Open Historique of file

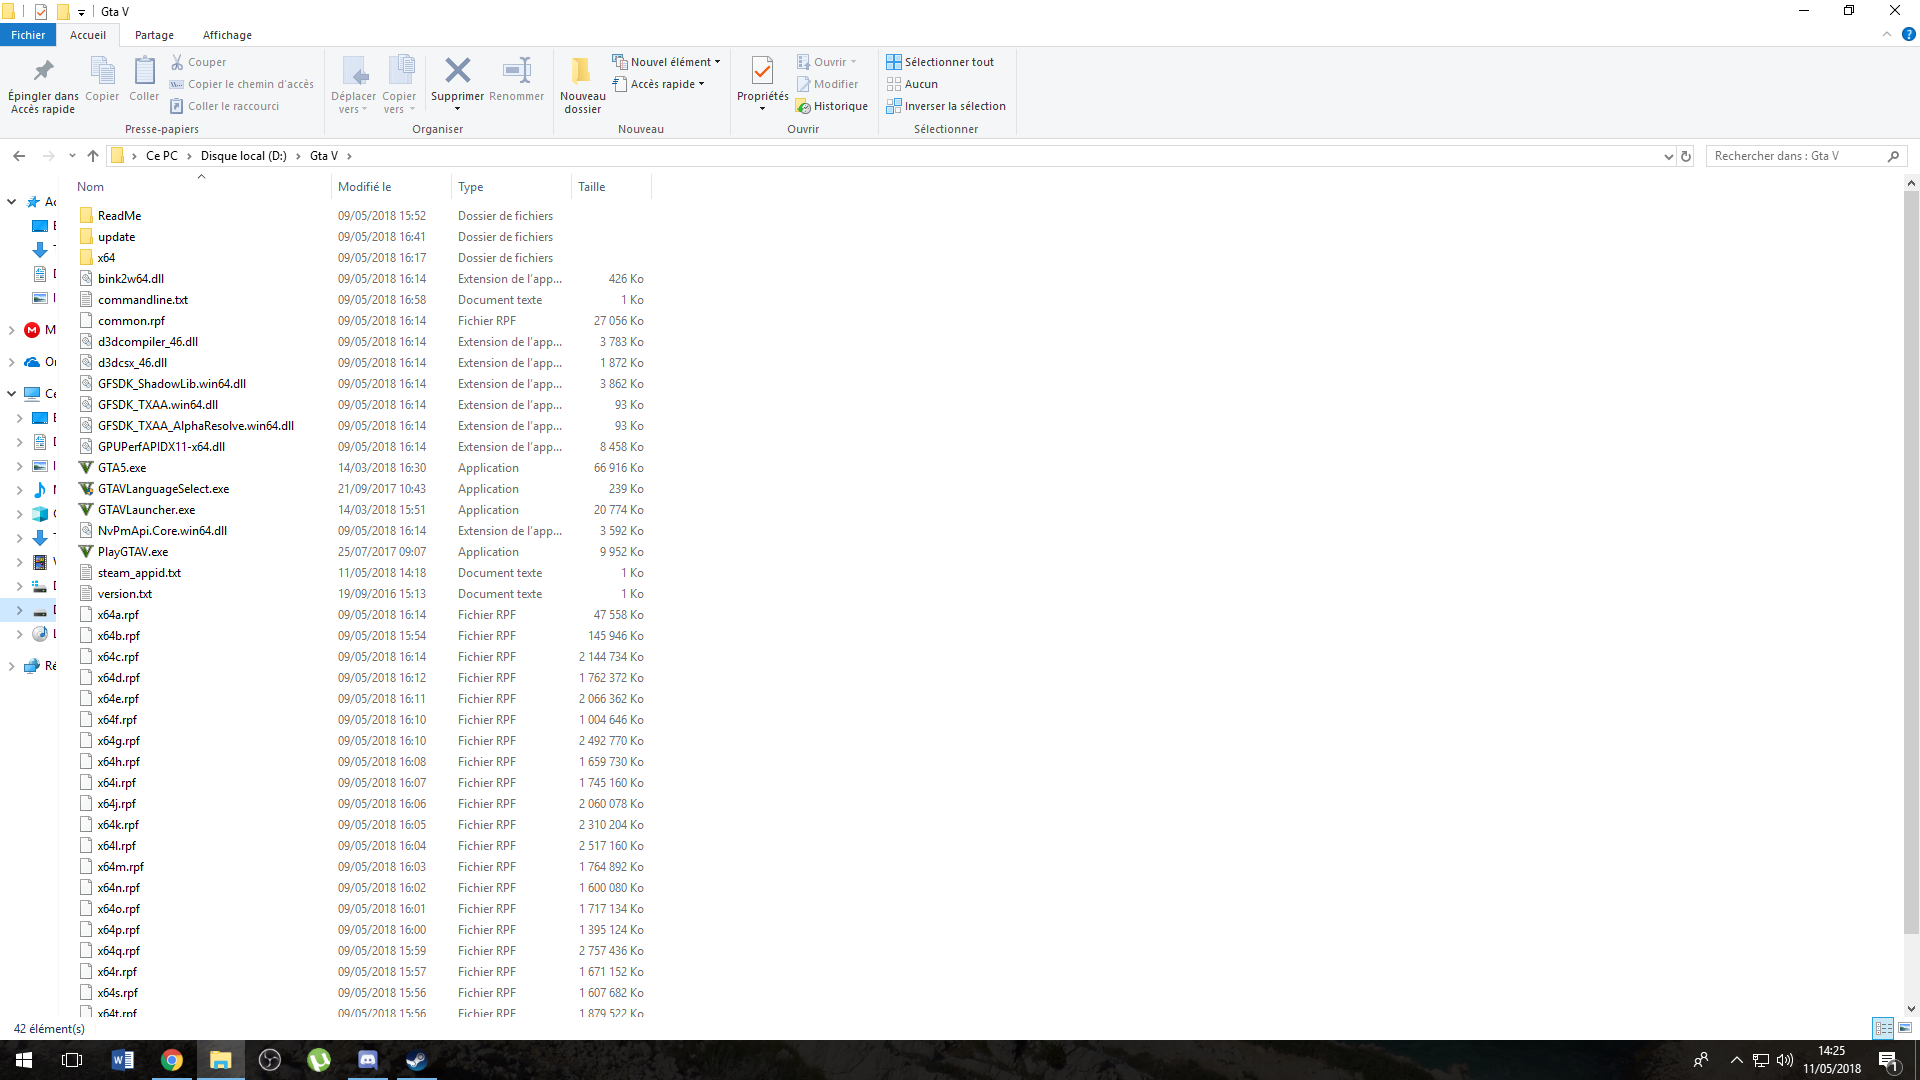click(x=832, y=106)
